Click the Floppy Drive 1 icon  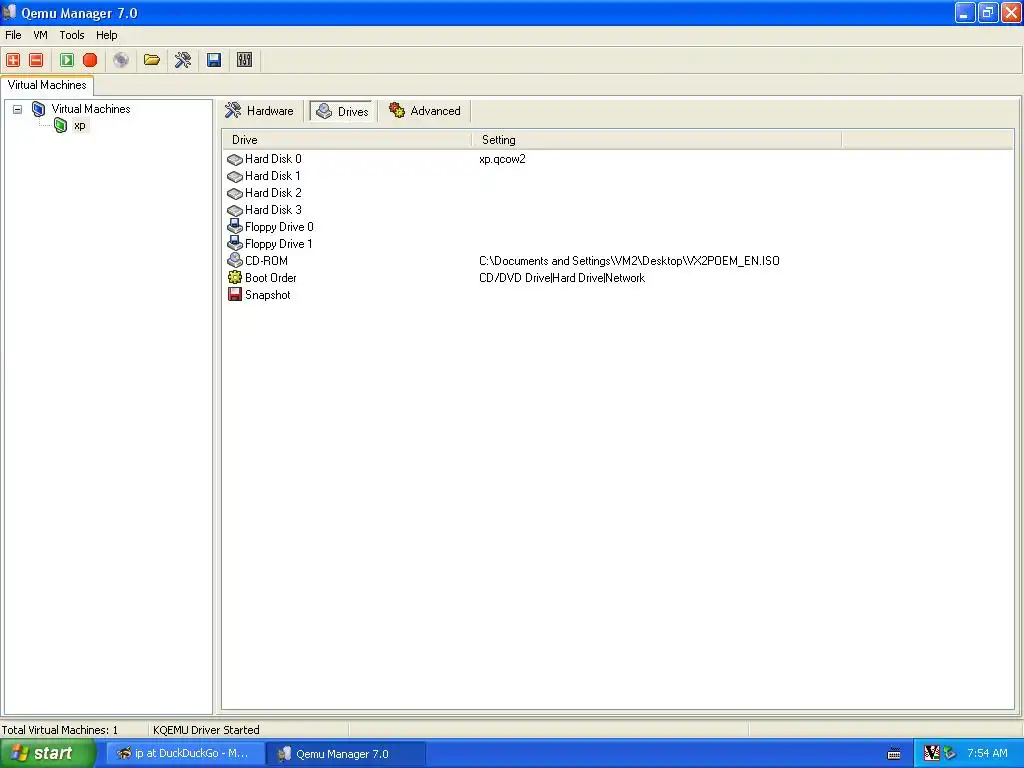click(x=234, y=244)
